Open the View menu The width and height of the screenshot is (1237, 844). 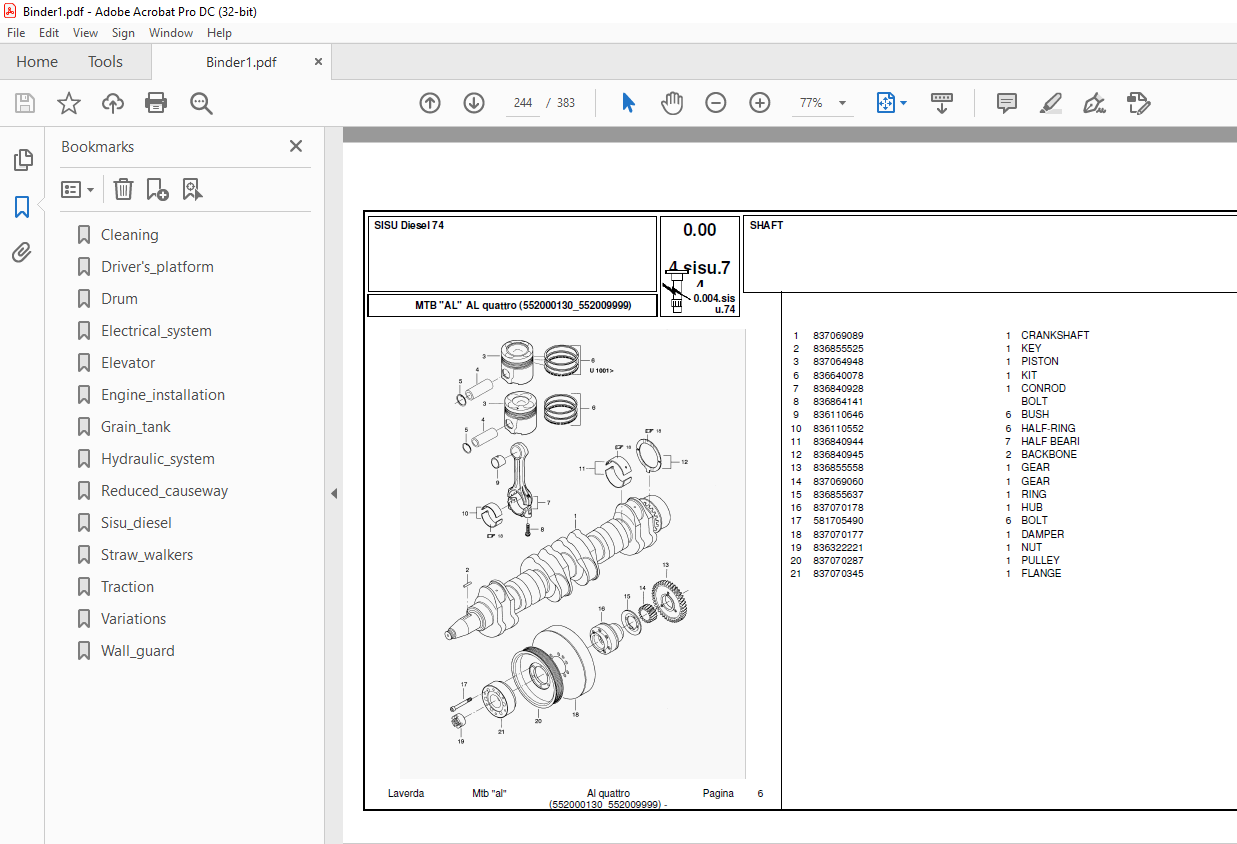tap(86, 33)
